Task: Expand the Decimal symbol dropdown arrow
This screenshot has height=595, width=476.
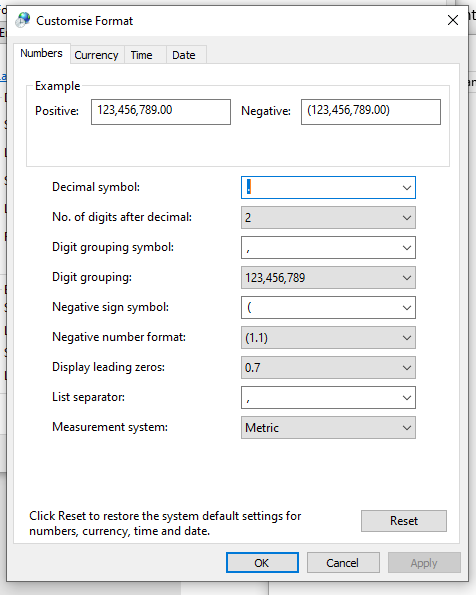Action: click(407, 187)
